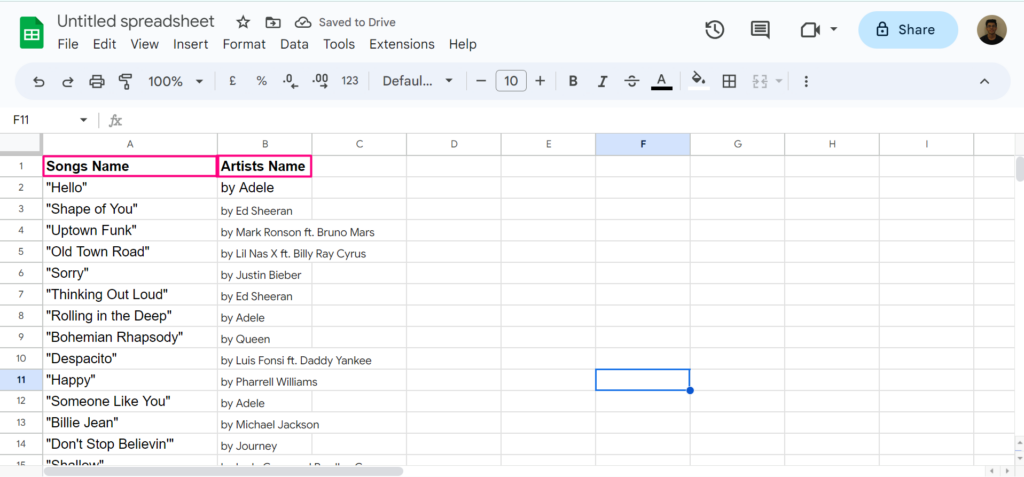Viewport: 1024px width, 477px height.
Task: Click the vertical scrollbar thumb
Action: 1019,169
